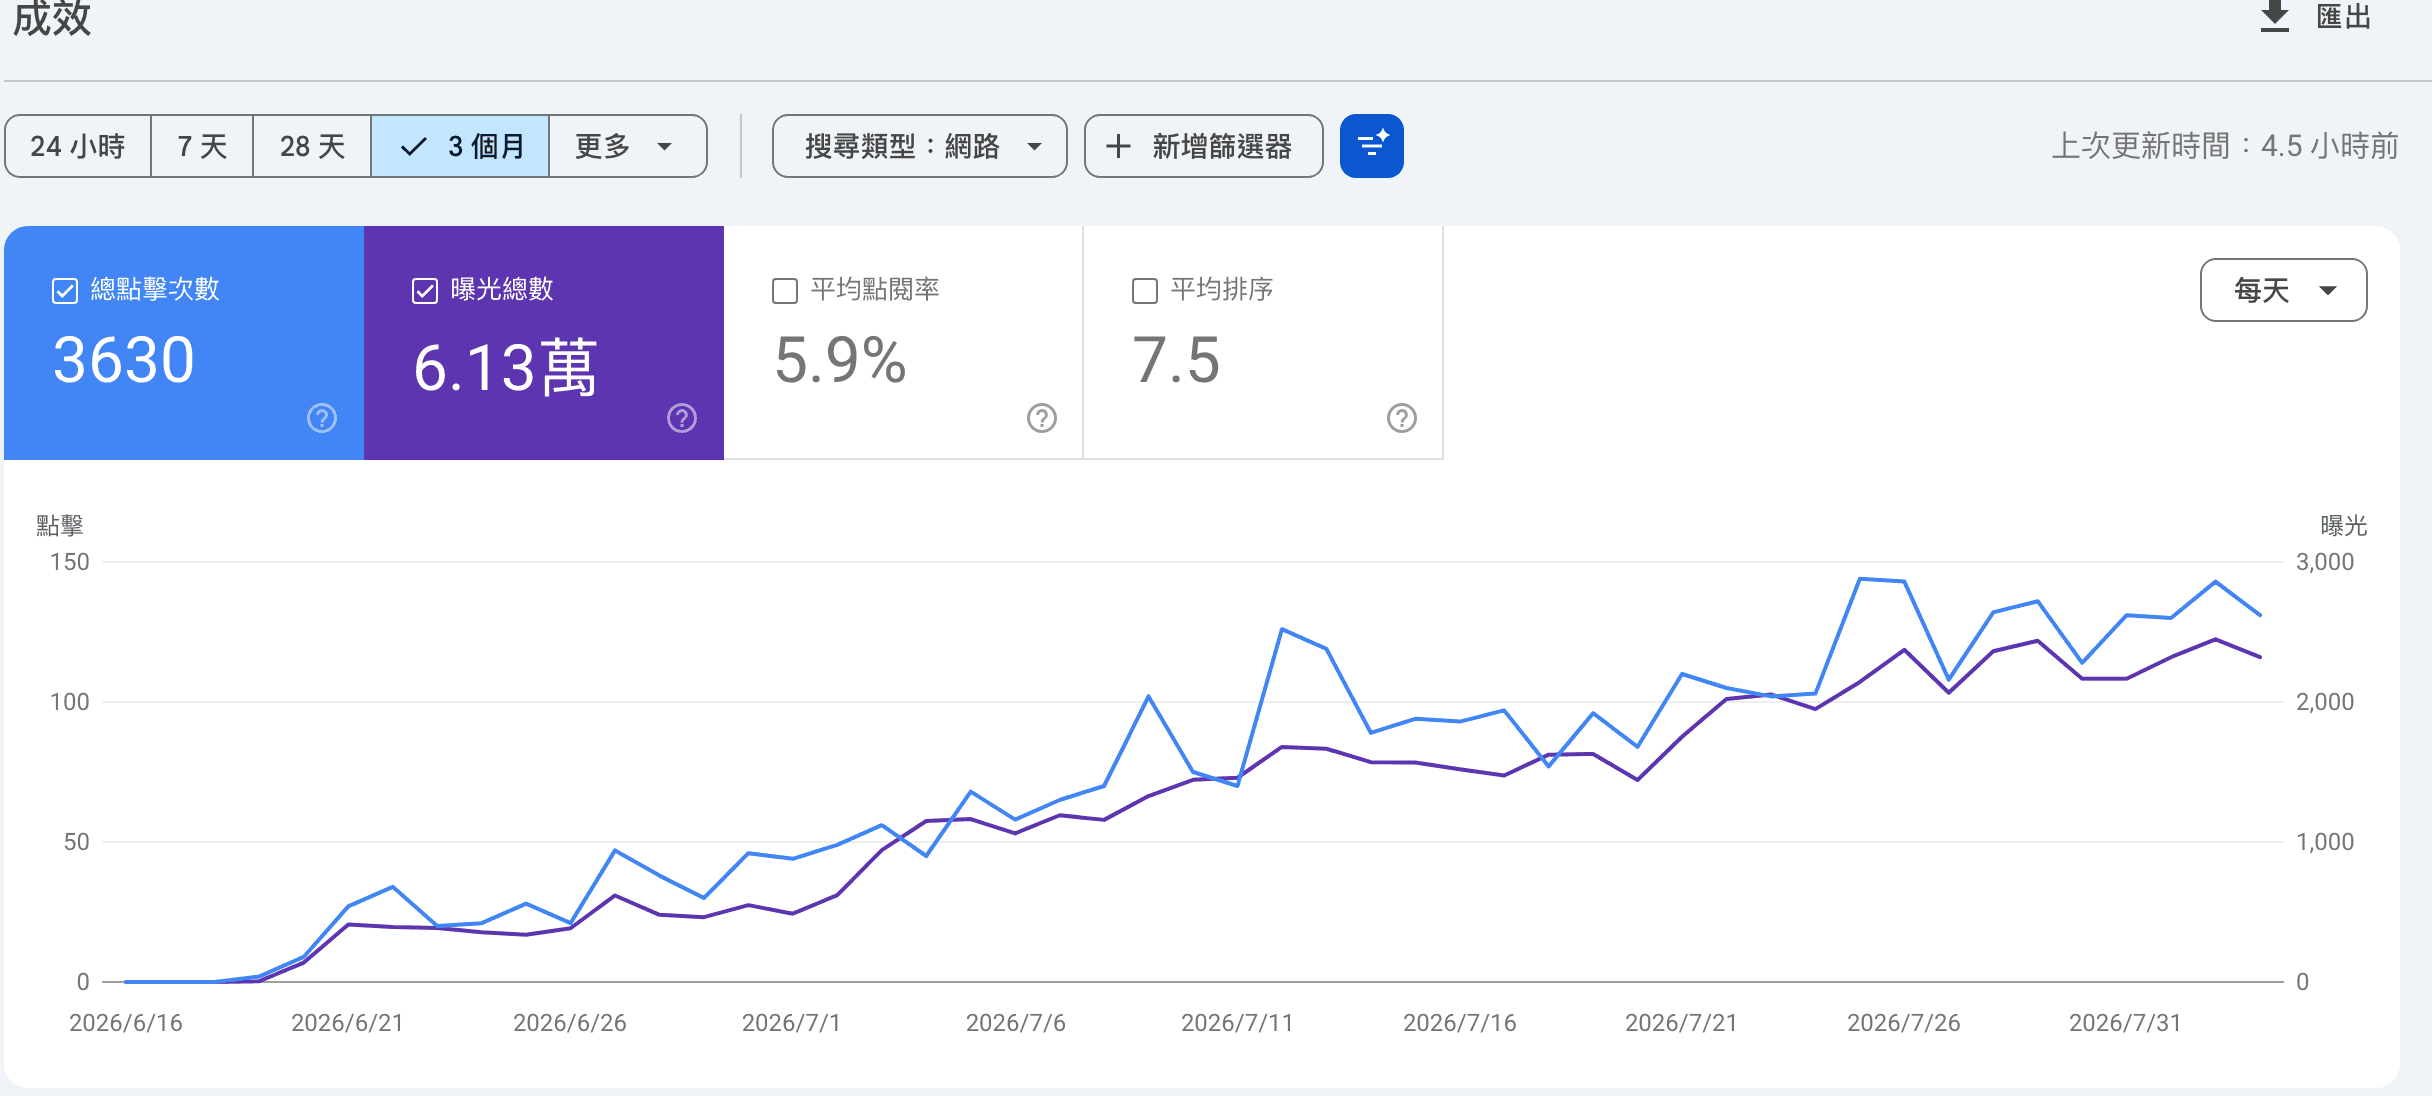Select the 24 小時 date range

pos(78,146)
